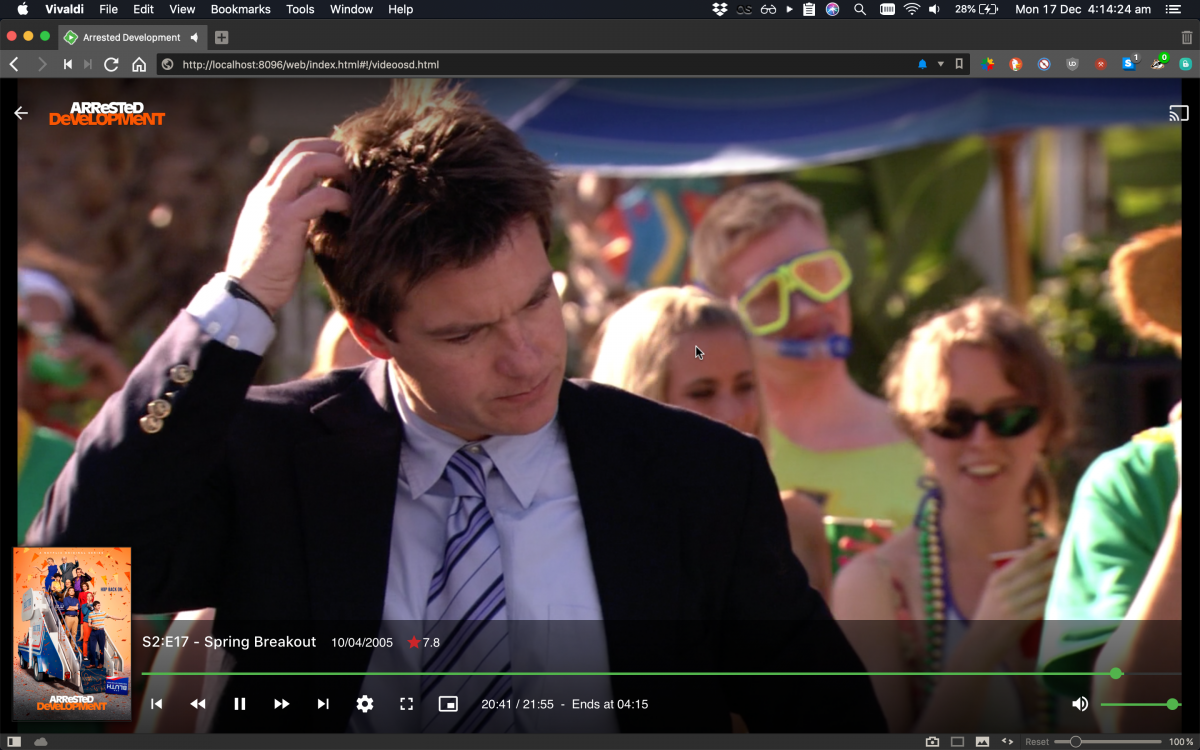Toggle image loading options
The width and height of the screenshot is (1200, 750).
click(982, 742)
